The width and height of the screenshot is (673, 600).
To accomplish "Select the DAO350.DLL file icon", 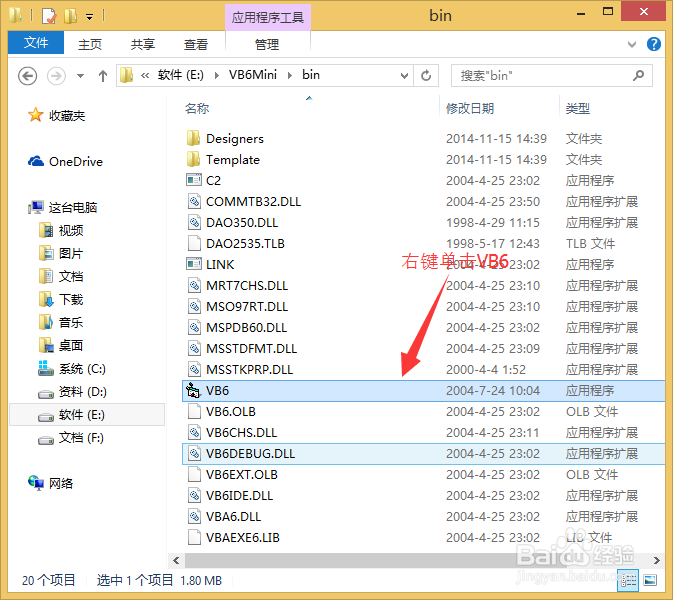I will [x=194, y=222].
